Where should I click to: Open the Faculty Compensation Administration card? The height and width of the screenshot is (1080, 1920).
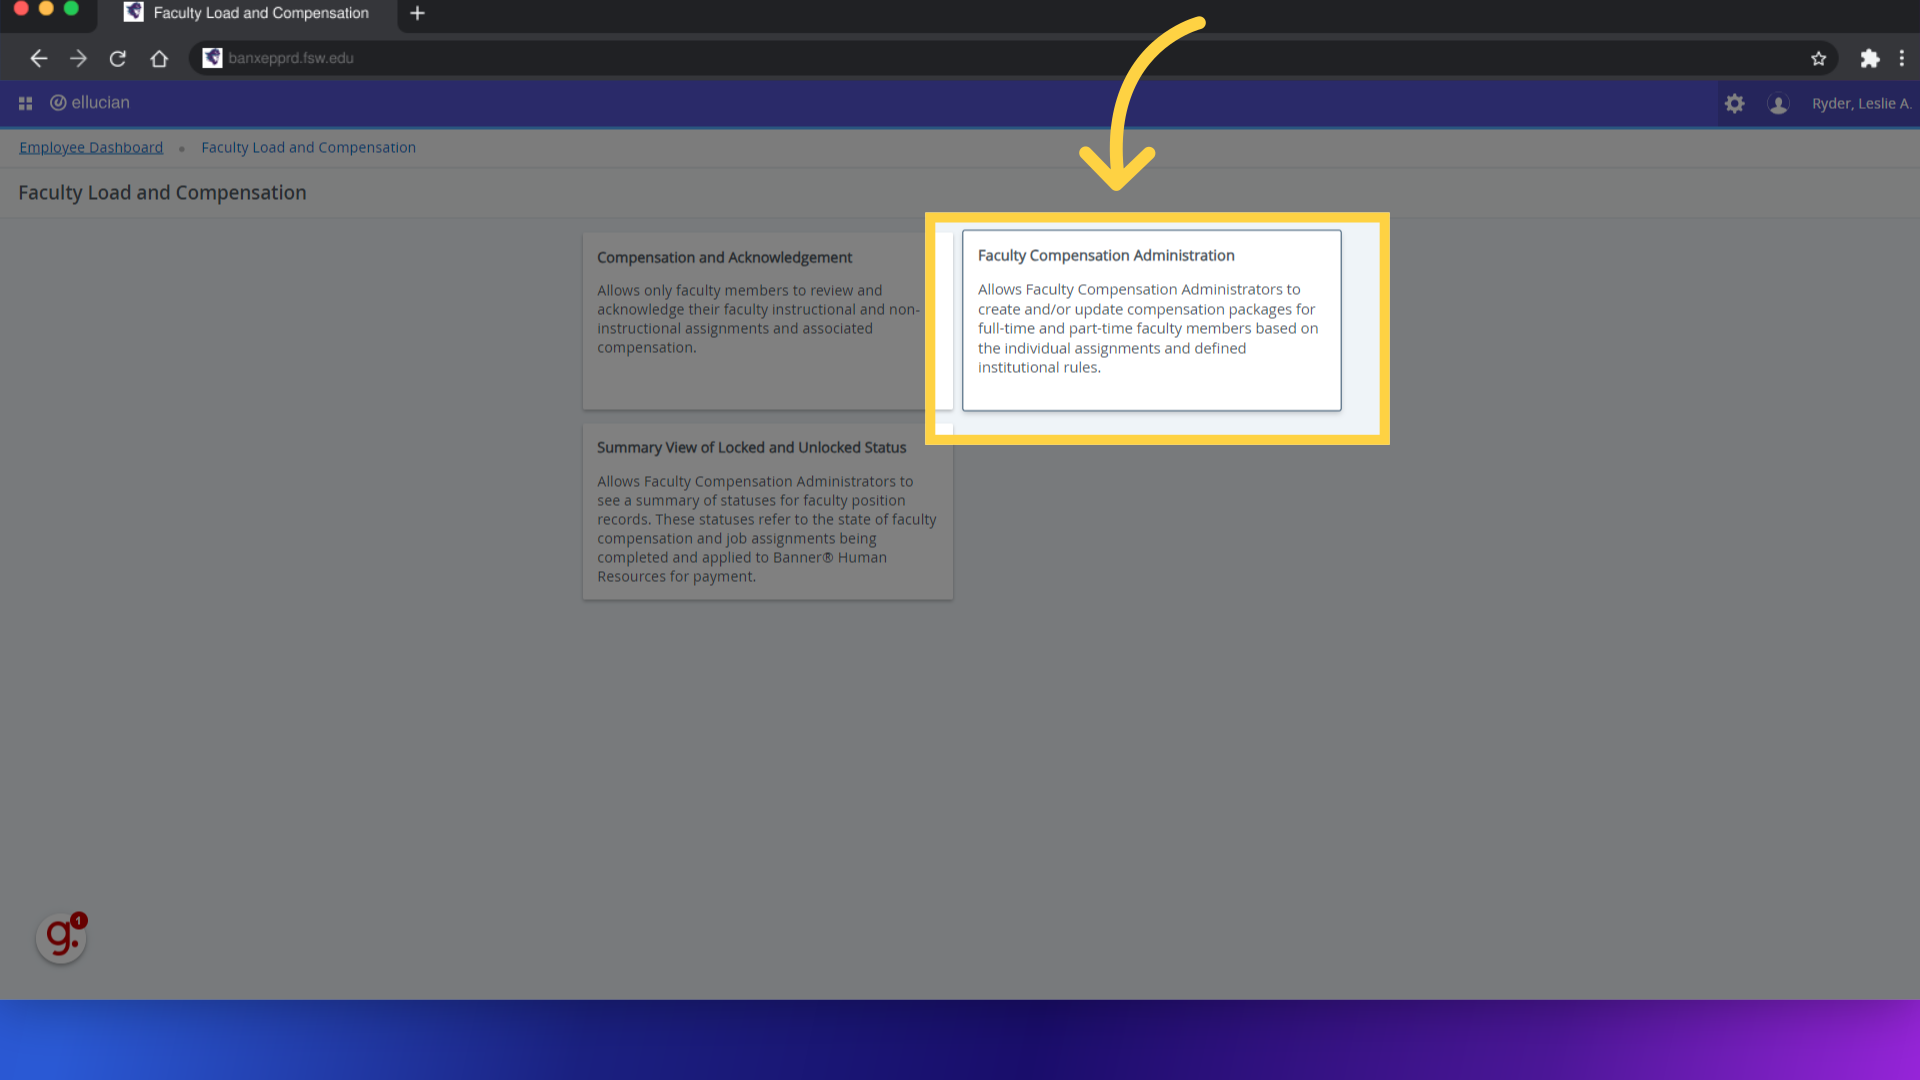(x=1151, y=320)
